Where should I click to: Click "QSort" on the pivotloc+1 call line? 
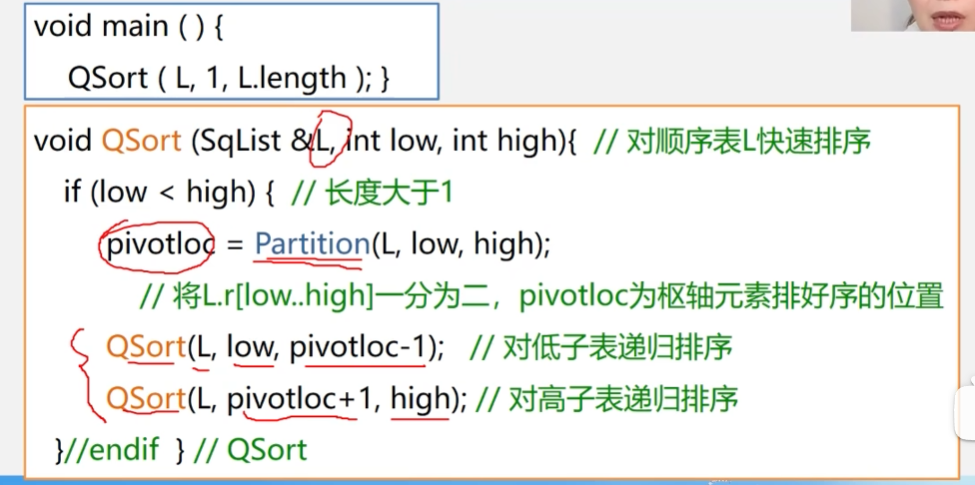(147, 399)
